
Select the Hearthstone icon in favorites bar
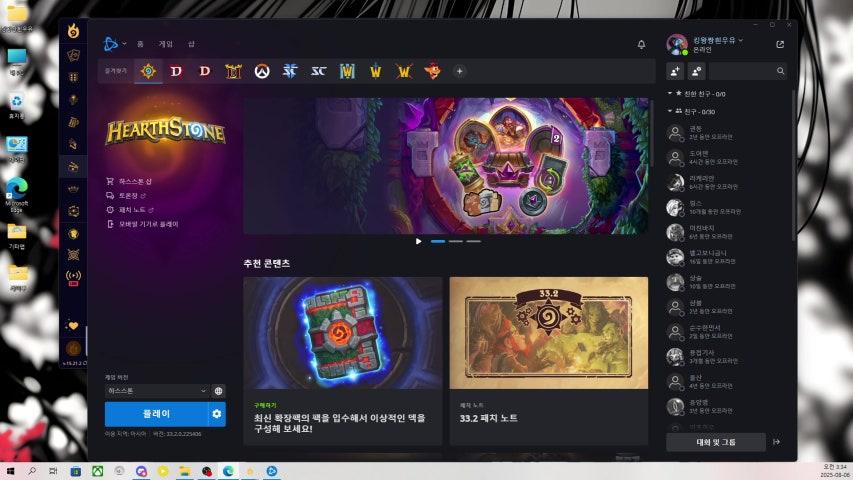click(x=148, y=71)
